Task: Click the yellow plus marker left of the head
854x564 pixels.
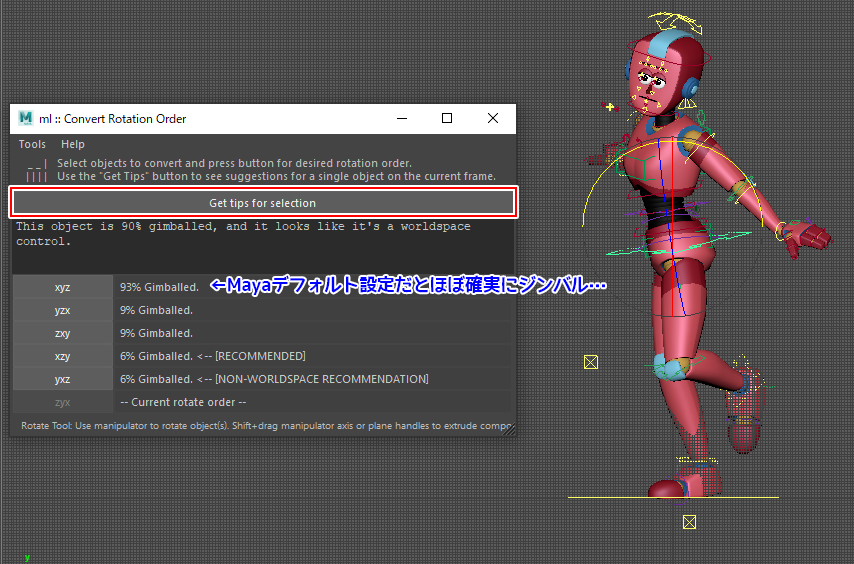Action: pos(610,106)
